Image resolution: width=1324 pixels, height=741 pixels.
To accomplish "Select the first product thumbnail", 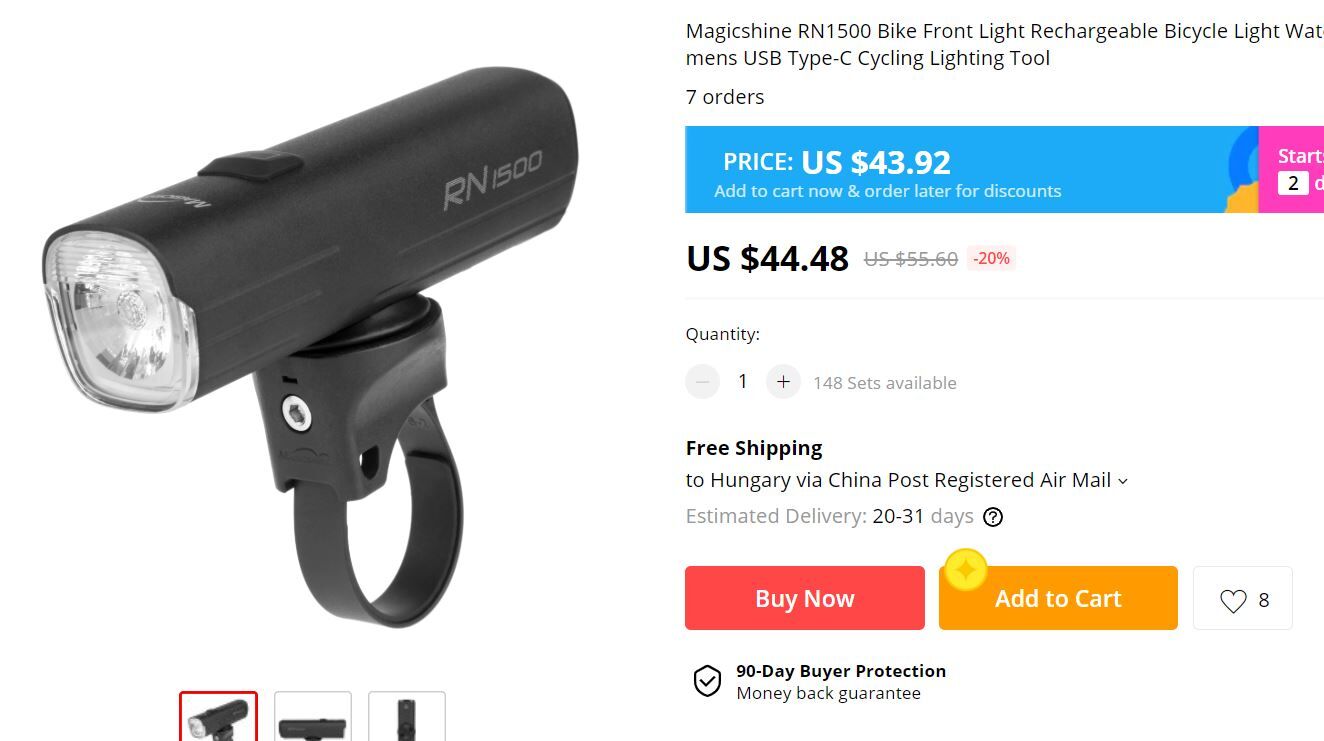I will [218, 716].
